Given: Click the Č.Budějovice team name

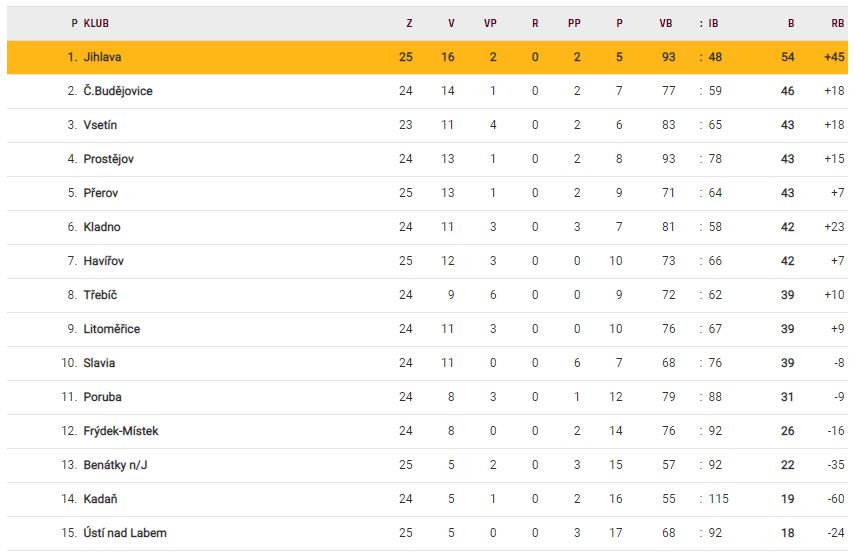Looking at the screenshot, I should tap(118, 91).
